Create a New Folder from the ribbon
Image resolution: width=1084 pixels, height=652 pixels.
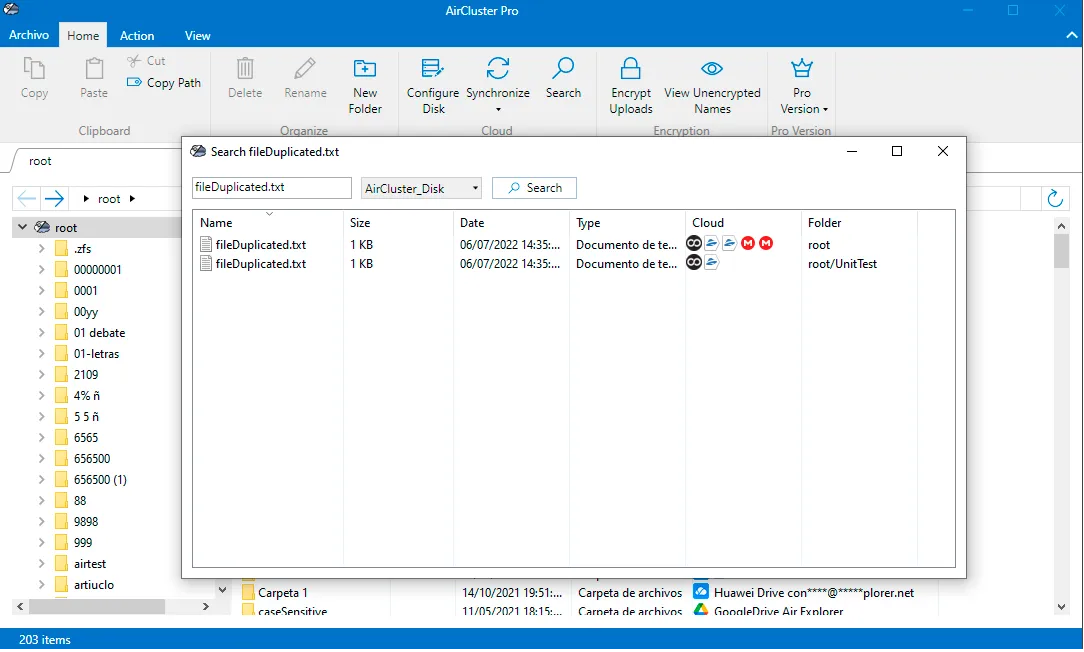[365, 86]
